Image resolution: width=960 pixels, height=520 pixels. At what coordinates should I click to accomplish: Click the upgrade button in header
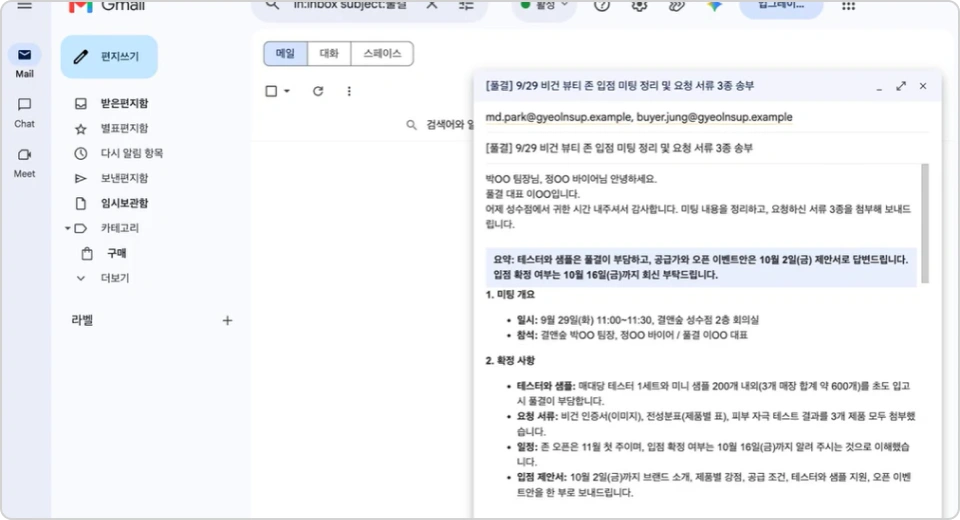pos(781,6)
